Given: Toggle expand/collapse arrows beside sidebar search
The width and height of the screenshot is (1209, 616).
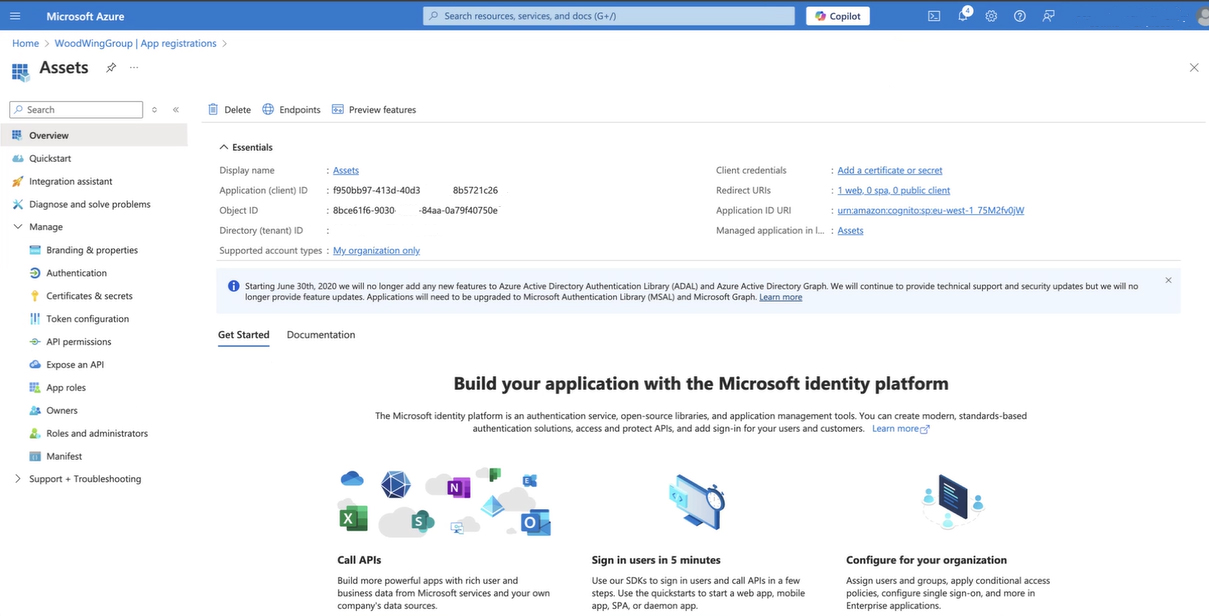Looking at the screenshot, I should click(154, 110).
